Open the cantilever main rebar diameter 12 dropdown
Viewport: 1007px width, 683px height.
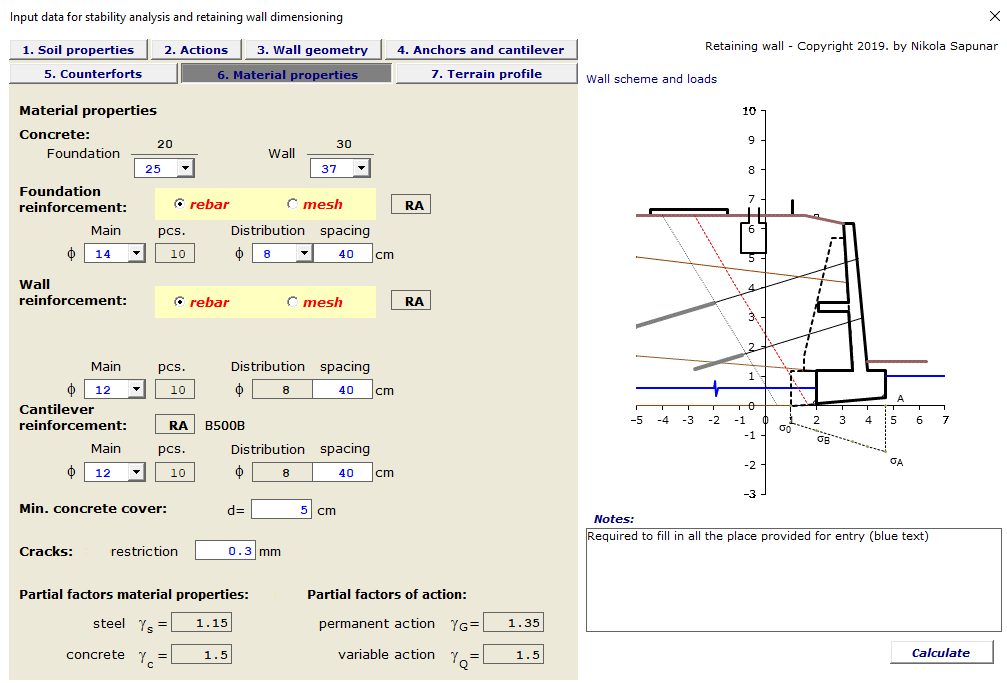pyautogui.click(x=133, y=471)
